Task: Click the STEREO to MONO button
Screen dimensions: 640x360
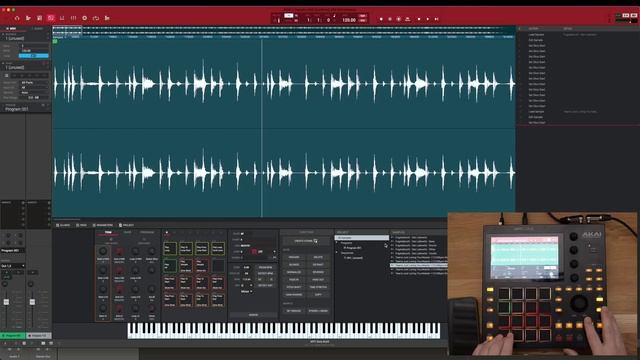Action: click(x=318, y=311)
